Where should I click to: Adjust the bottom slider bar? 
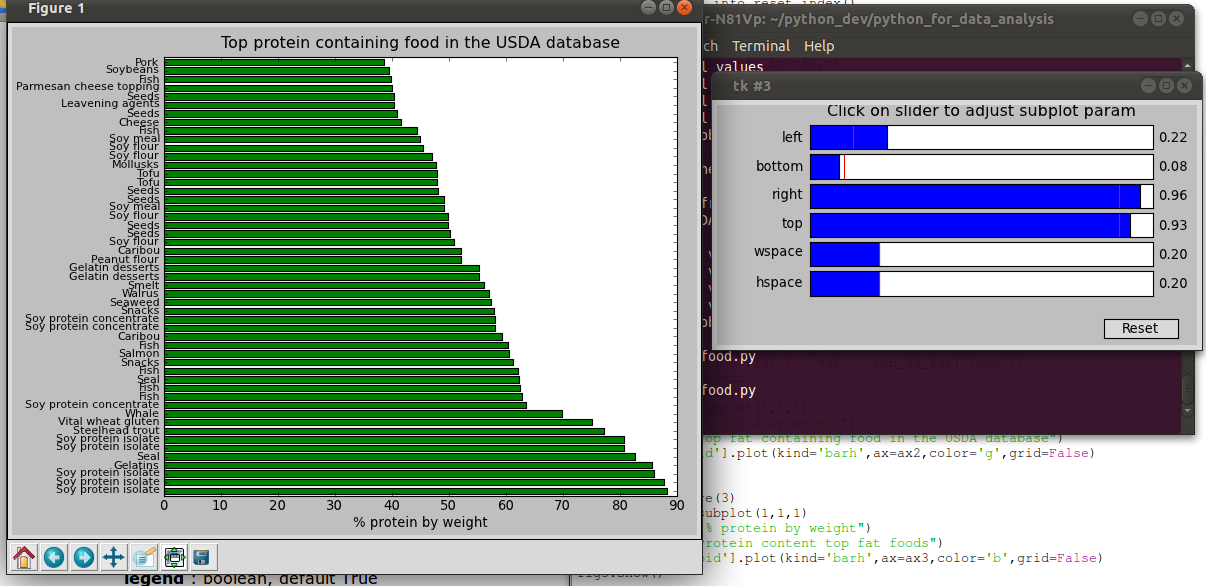pos(981,167)
